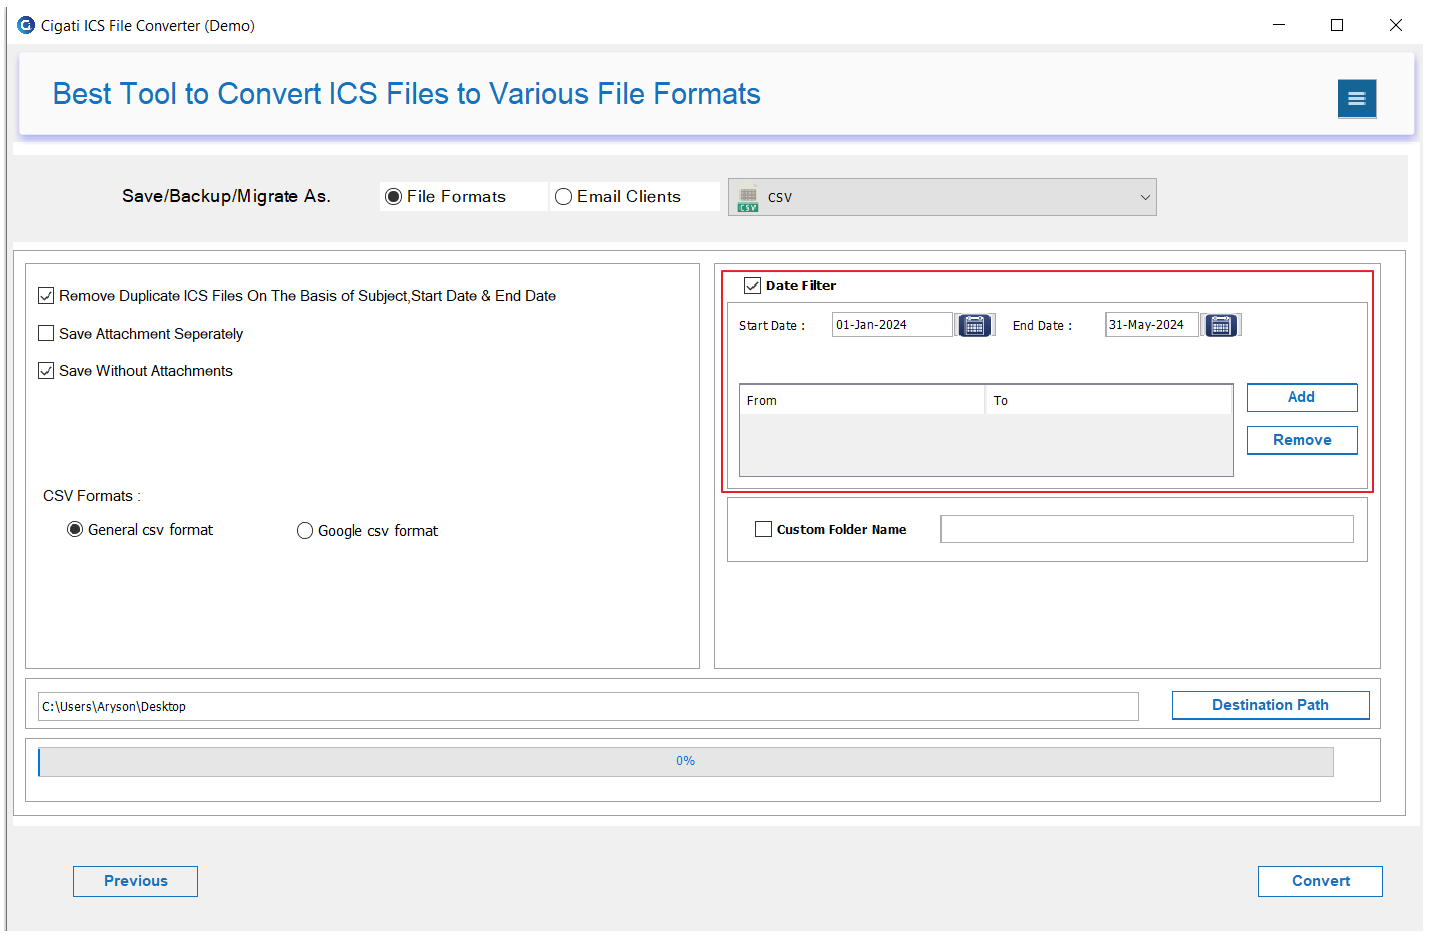Click the Custom Folder Name text field
The height and width of the screenshot is (942, 1433).
1147,529
